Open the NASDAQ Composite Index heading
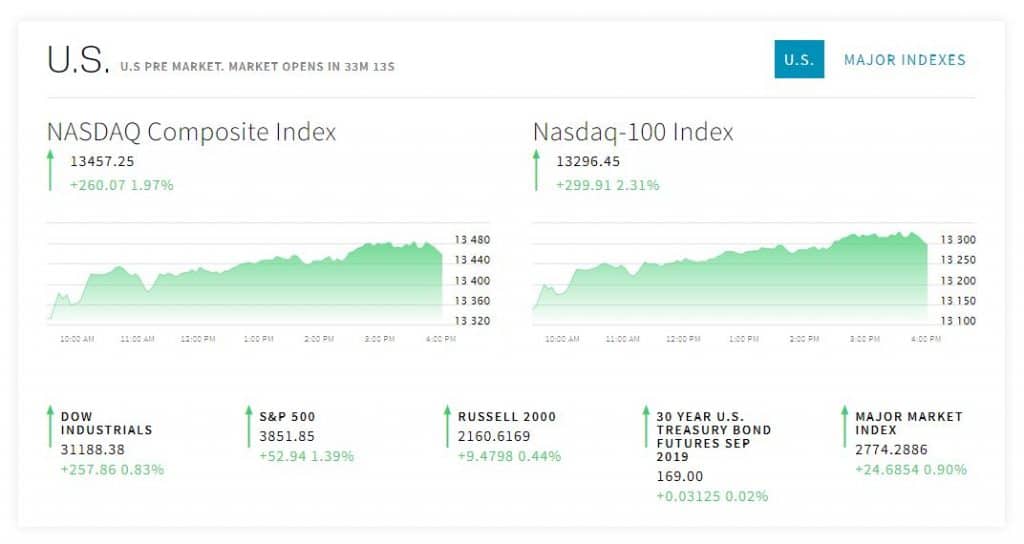The height and width of the screenshot is (544, 1024). pyautogui.click(x=191, y=132)
